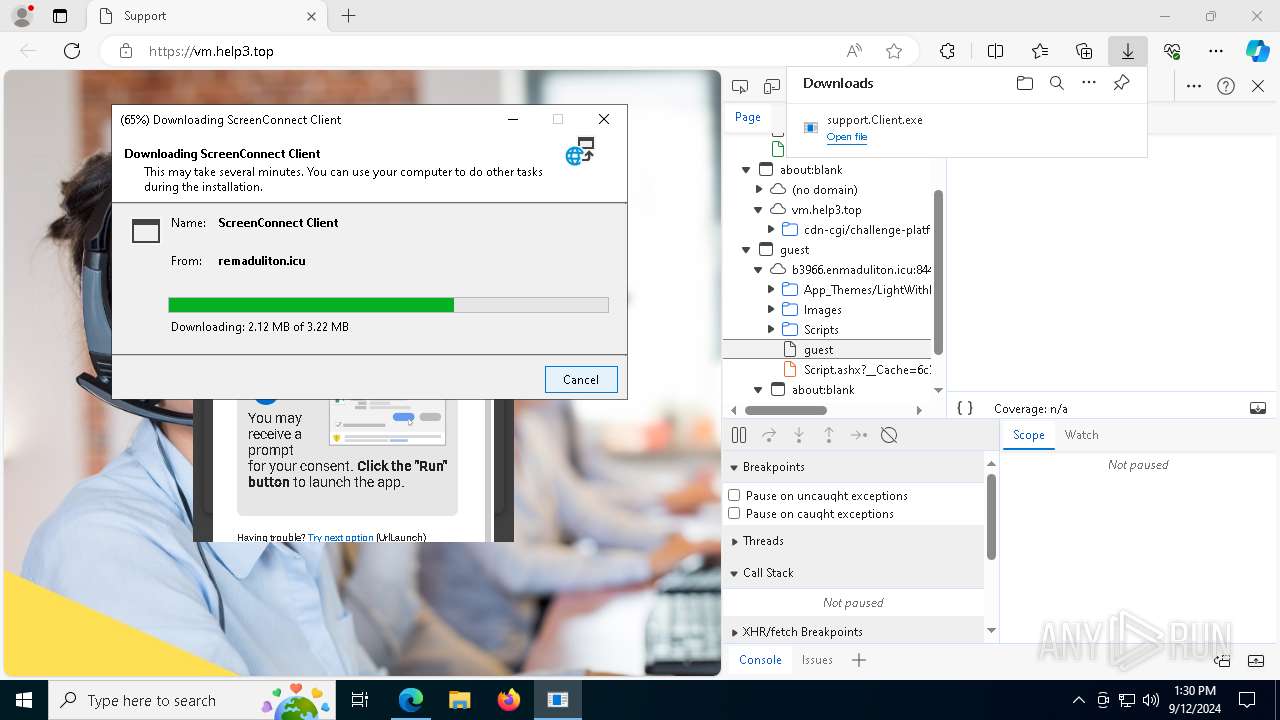Screen dimensions: 1280x720
Task: Click the coverage panel toggle icon
Action: pos(1258,408)
